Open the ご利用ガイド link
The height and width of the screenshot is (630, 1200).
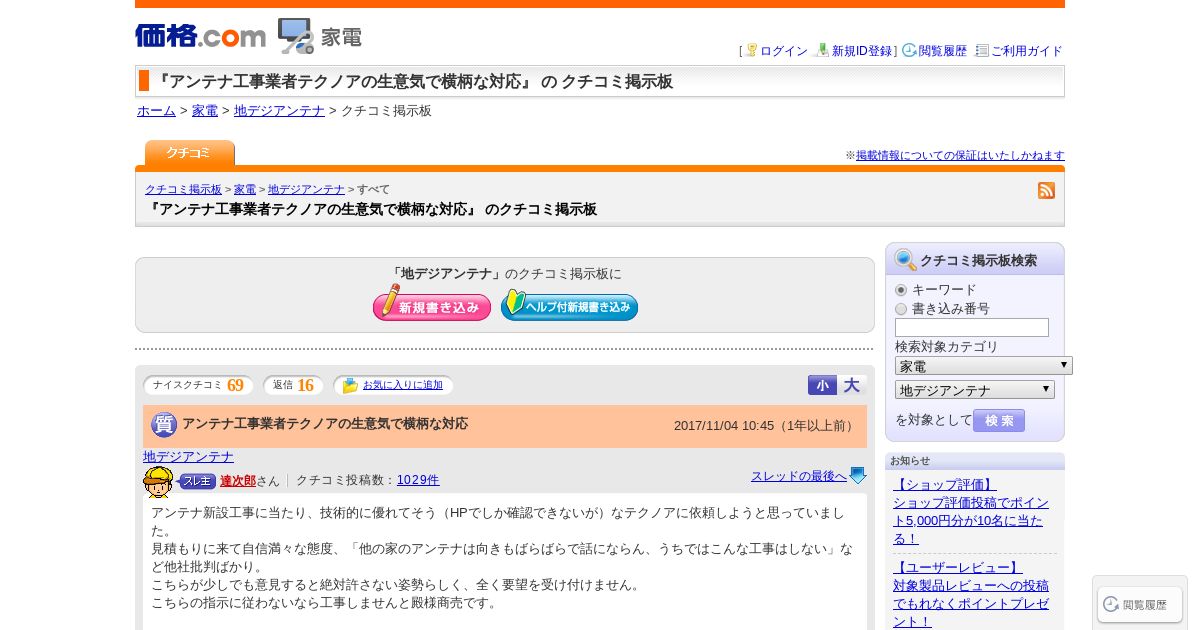(x=1026, y=51)
